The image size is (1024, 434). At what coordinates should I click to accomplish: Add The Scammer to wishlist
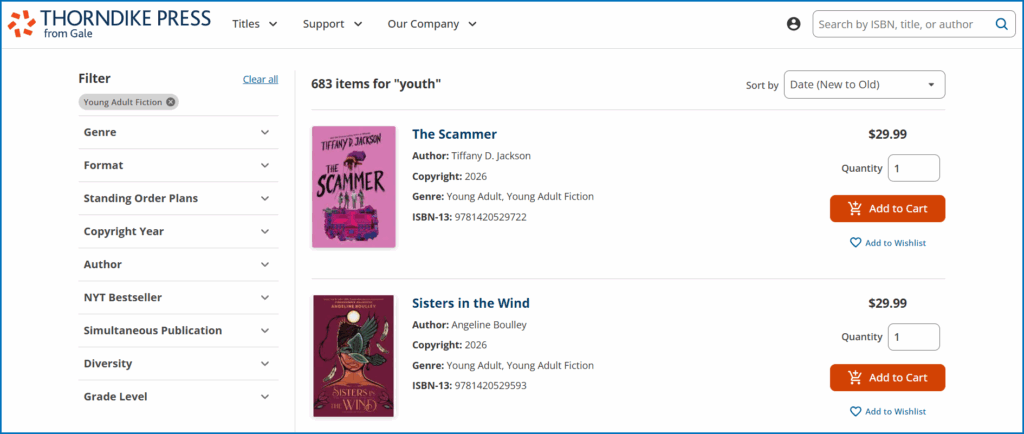(887, 243)
